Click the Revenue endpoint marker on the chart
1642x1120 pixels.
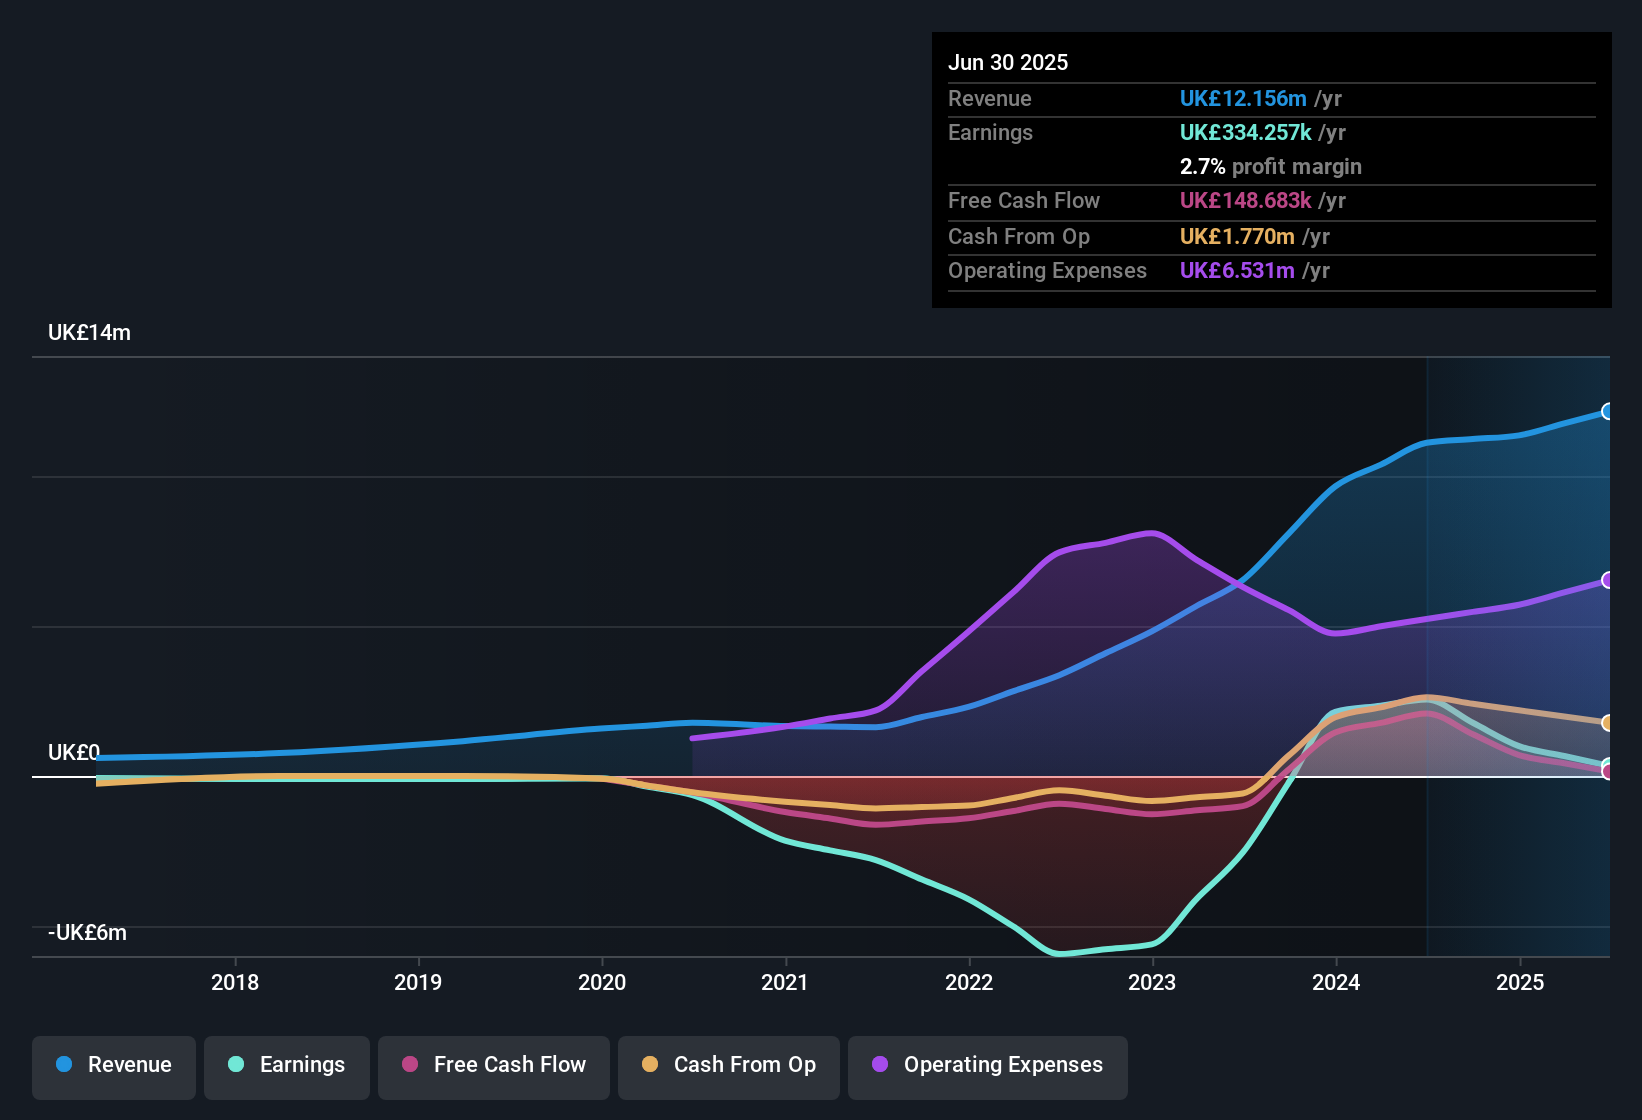point(1608,411)
